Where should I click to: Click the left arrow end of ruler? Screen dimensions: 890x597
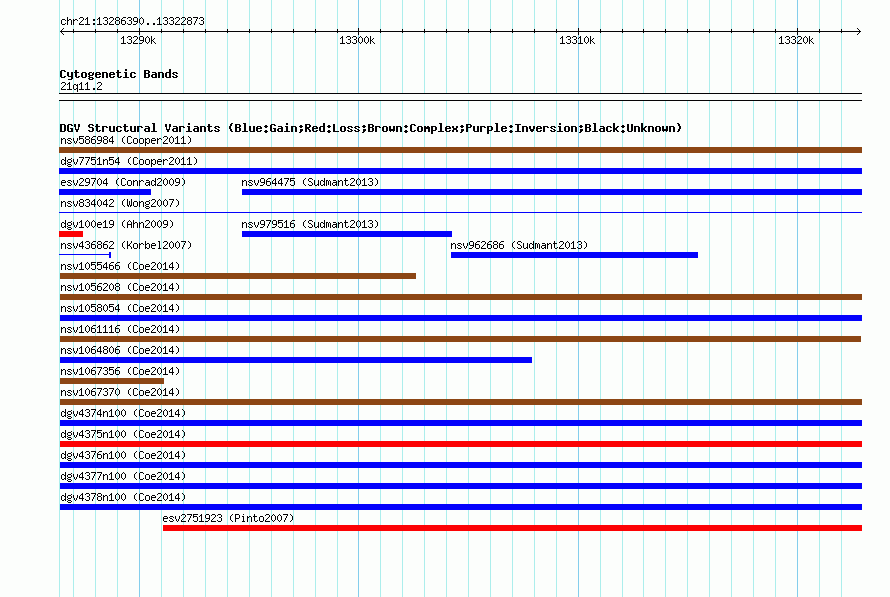62,32
